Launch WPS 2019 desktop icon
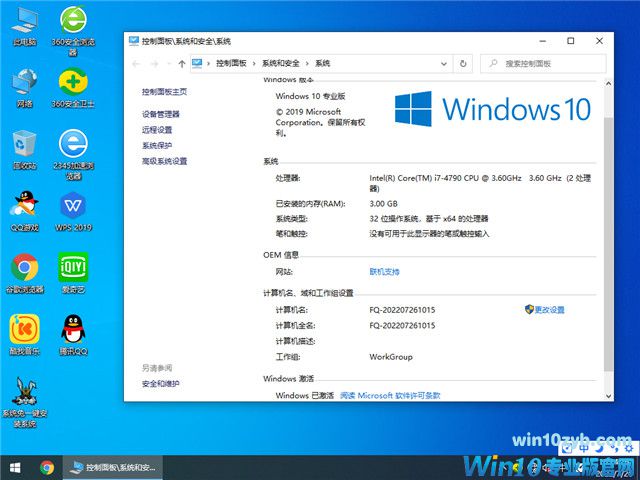 (x=73, y=211)
